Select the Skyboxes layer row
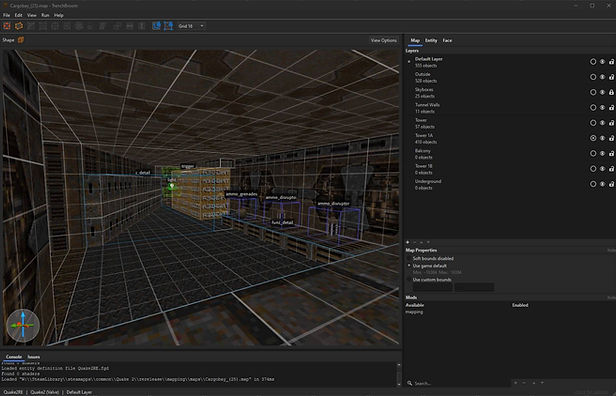The height and width of the screenshot is (396, 616). coord(510,92)
